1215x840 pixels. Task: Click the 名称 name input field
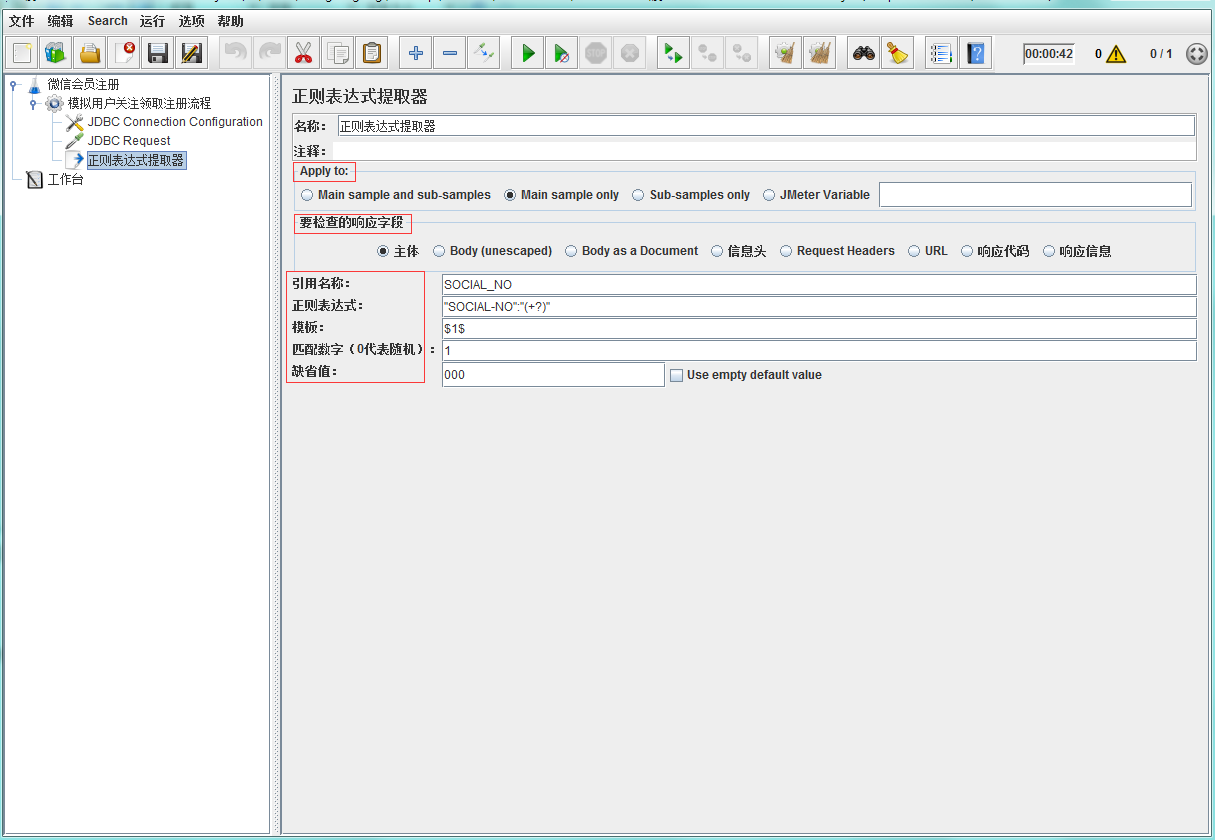(x=766, y=126)
